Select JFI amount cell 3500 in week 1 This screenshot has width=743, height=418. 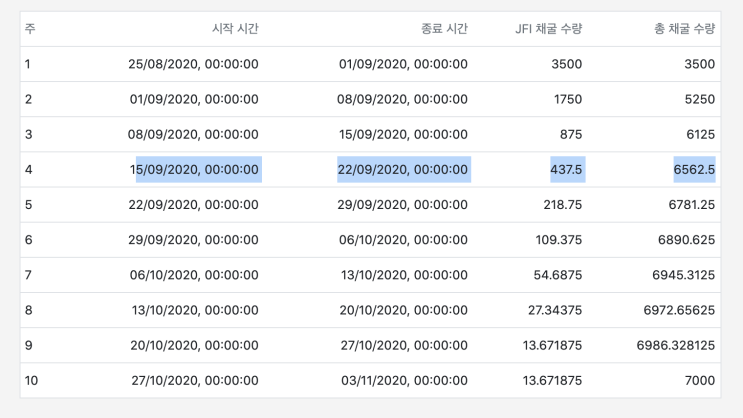566,64
